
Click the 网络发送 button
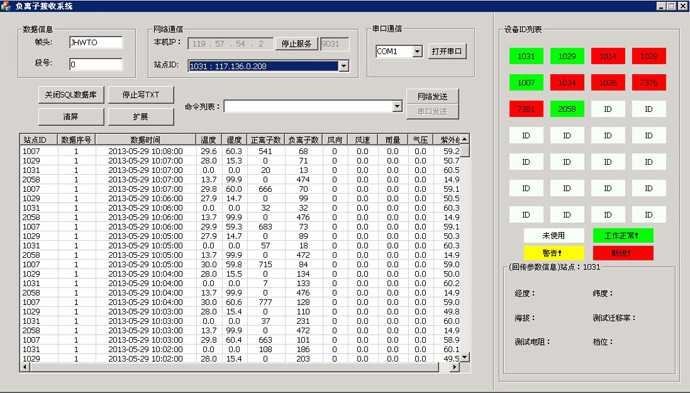coord(432,96)
